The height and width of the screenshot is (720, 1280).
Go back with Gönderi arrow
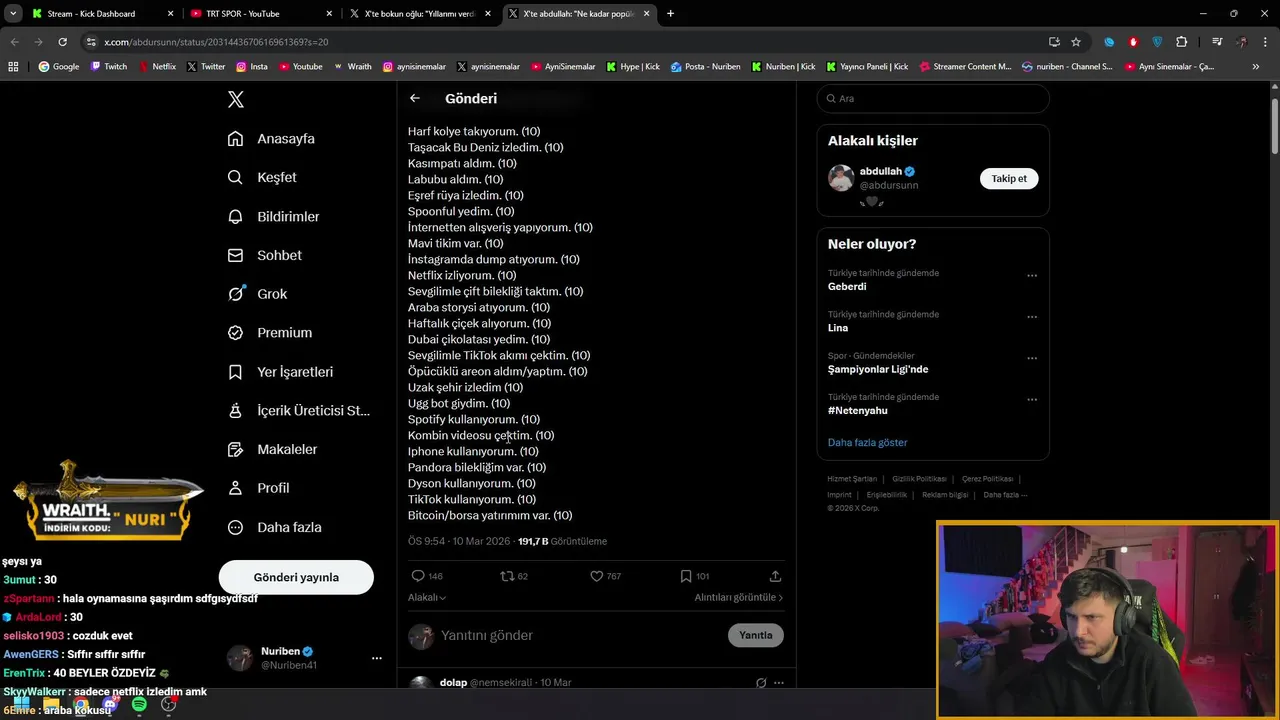[x=415, y=98]
